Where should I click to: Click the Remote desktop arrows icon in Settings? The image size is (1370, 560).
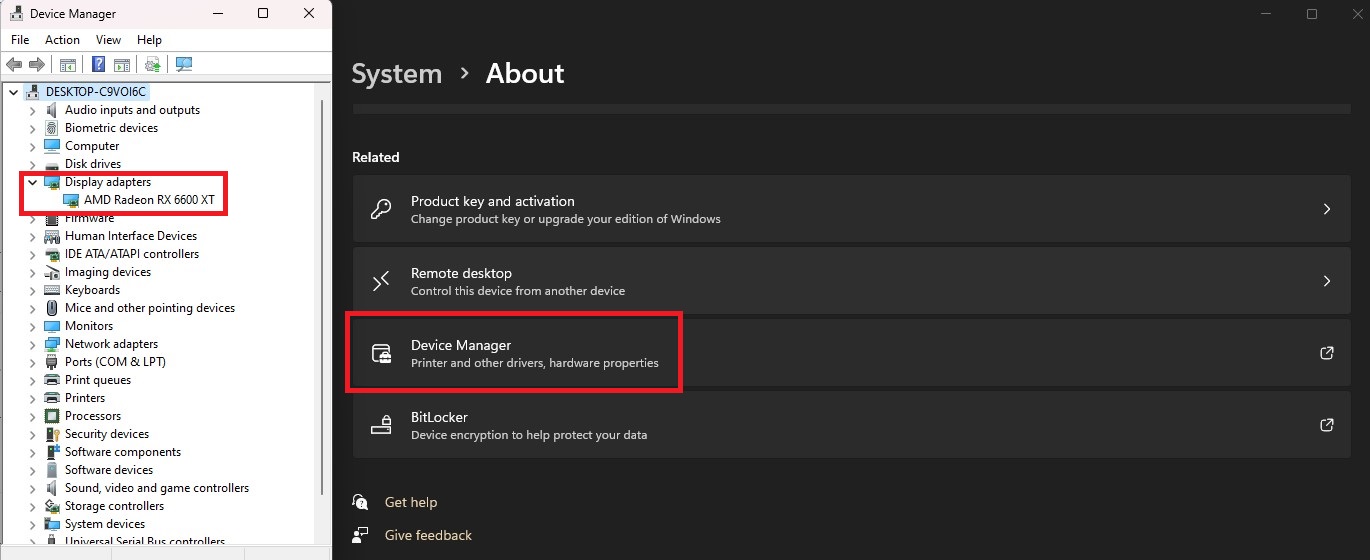click(381, 281)
